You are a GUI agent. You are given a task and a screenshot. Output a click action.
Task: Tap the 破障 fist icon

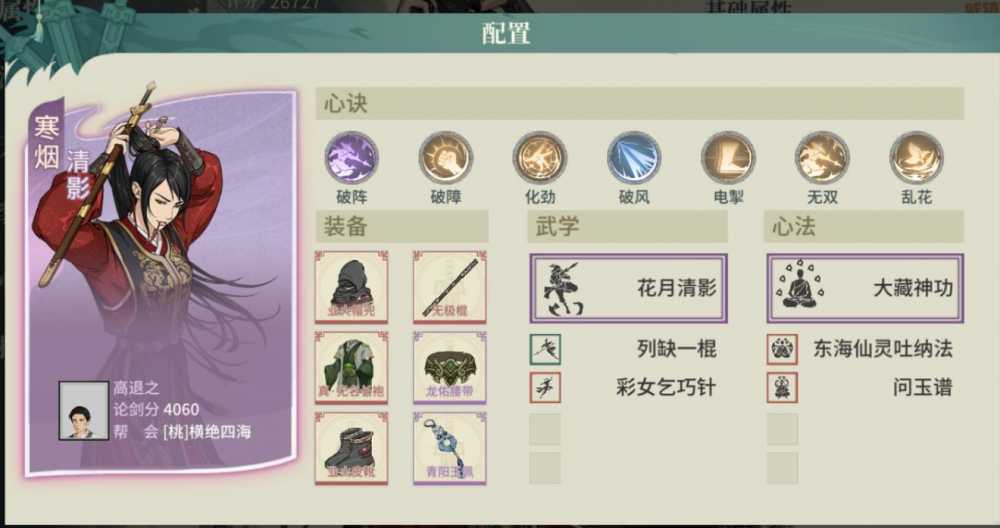(446, 158)
